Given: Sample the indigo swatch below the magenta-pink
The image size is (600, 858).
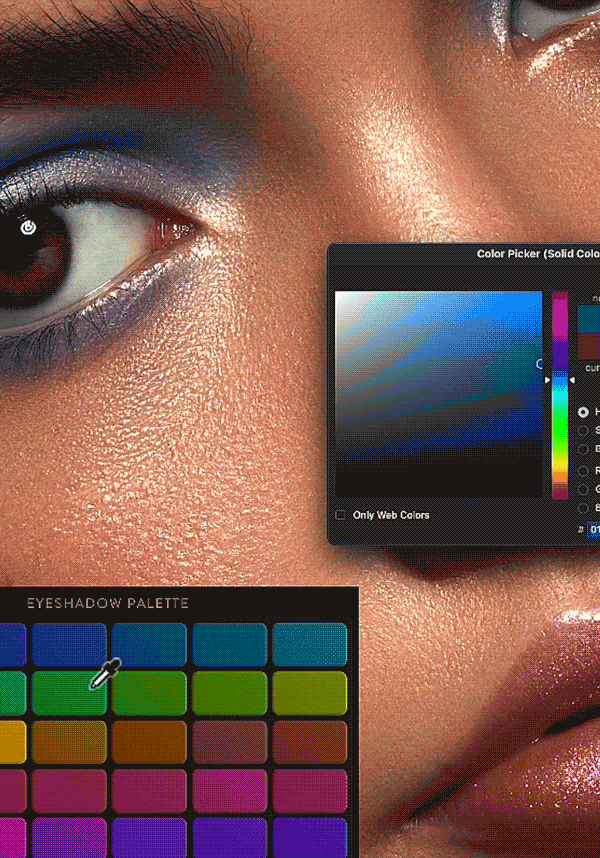Looking at the screenshot, I should tap(230, 838).
